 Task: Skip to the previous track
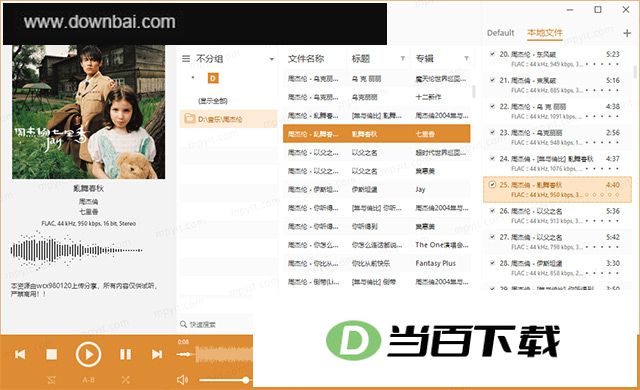point(20,354)
